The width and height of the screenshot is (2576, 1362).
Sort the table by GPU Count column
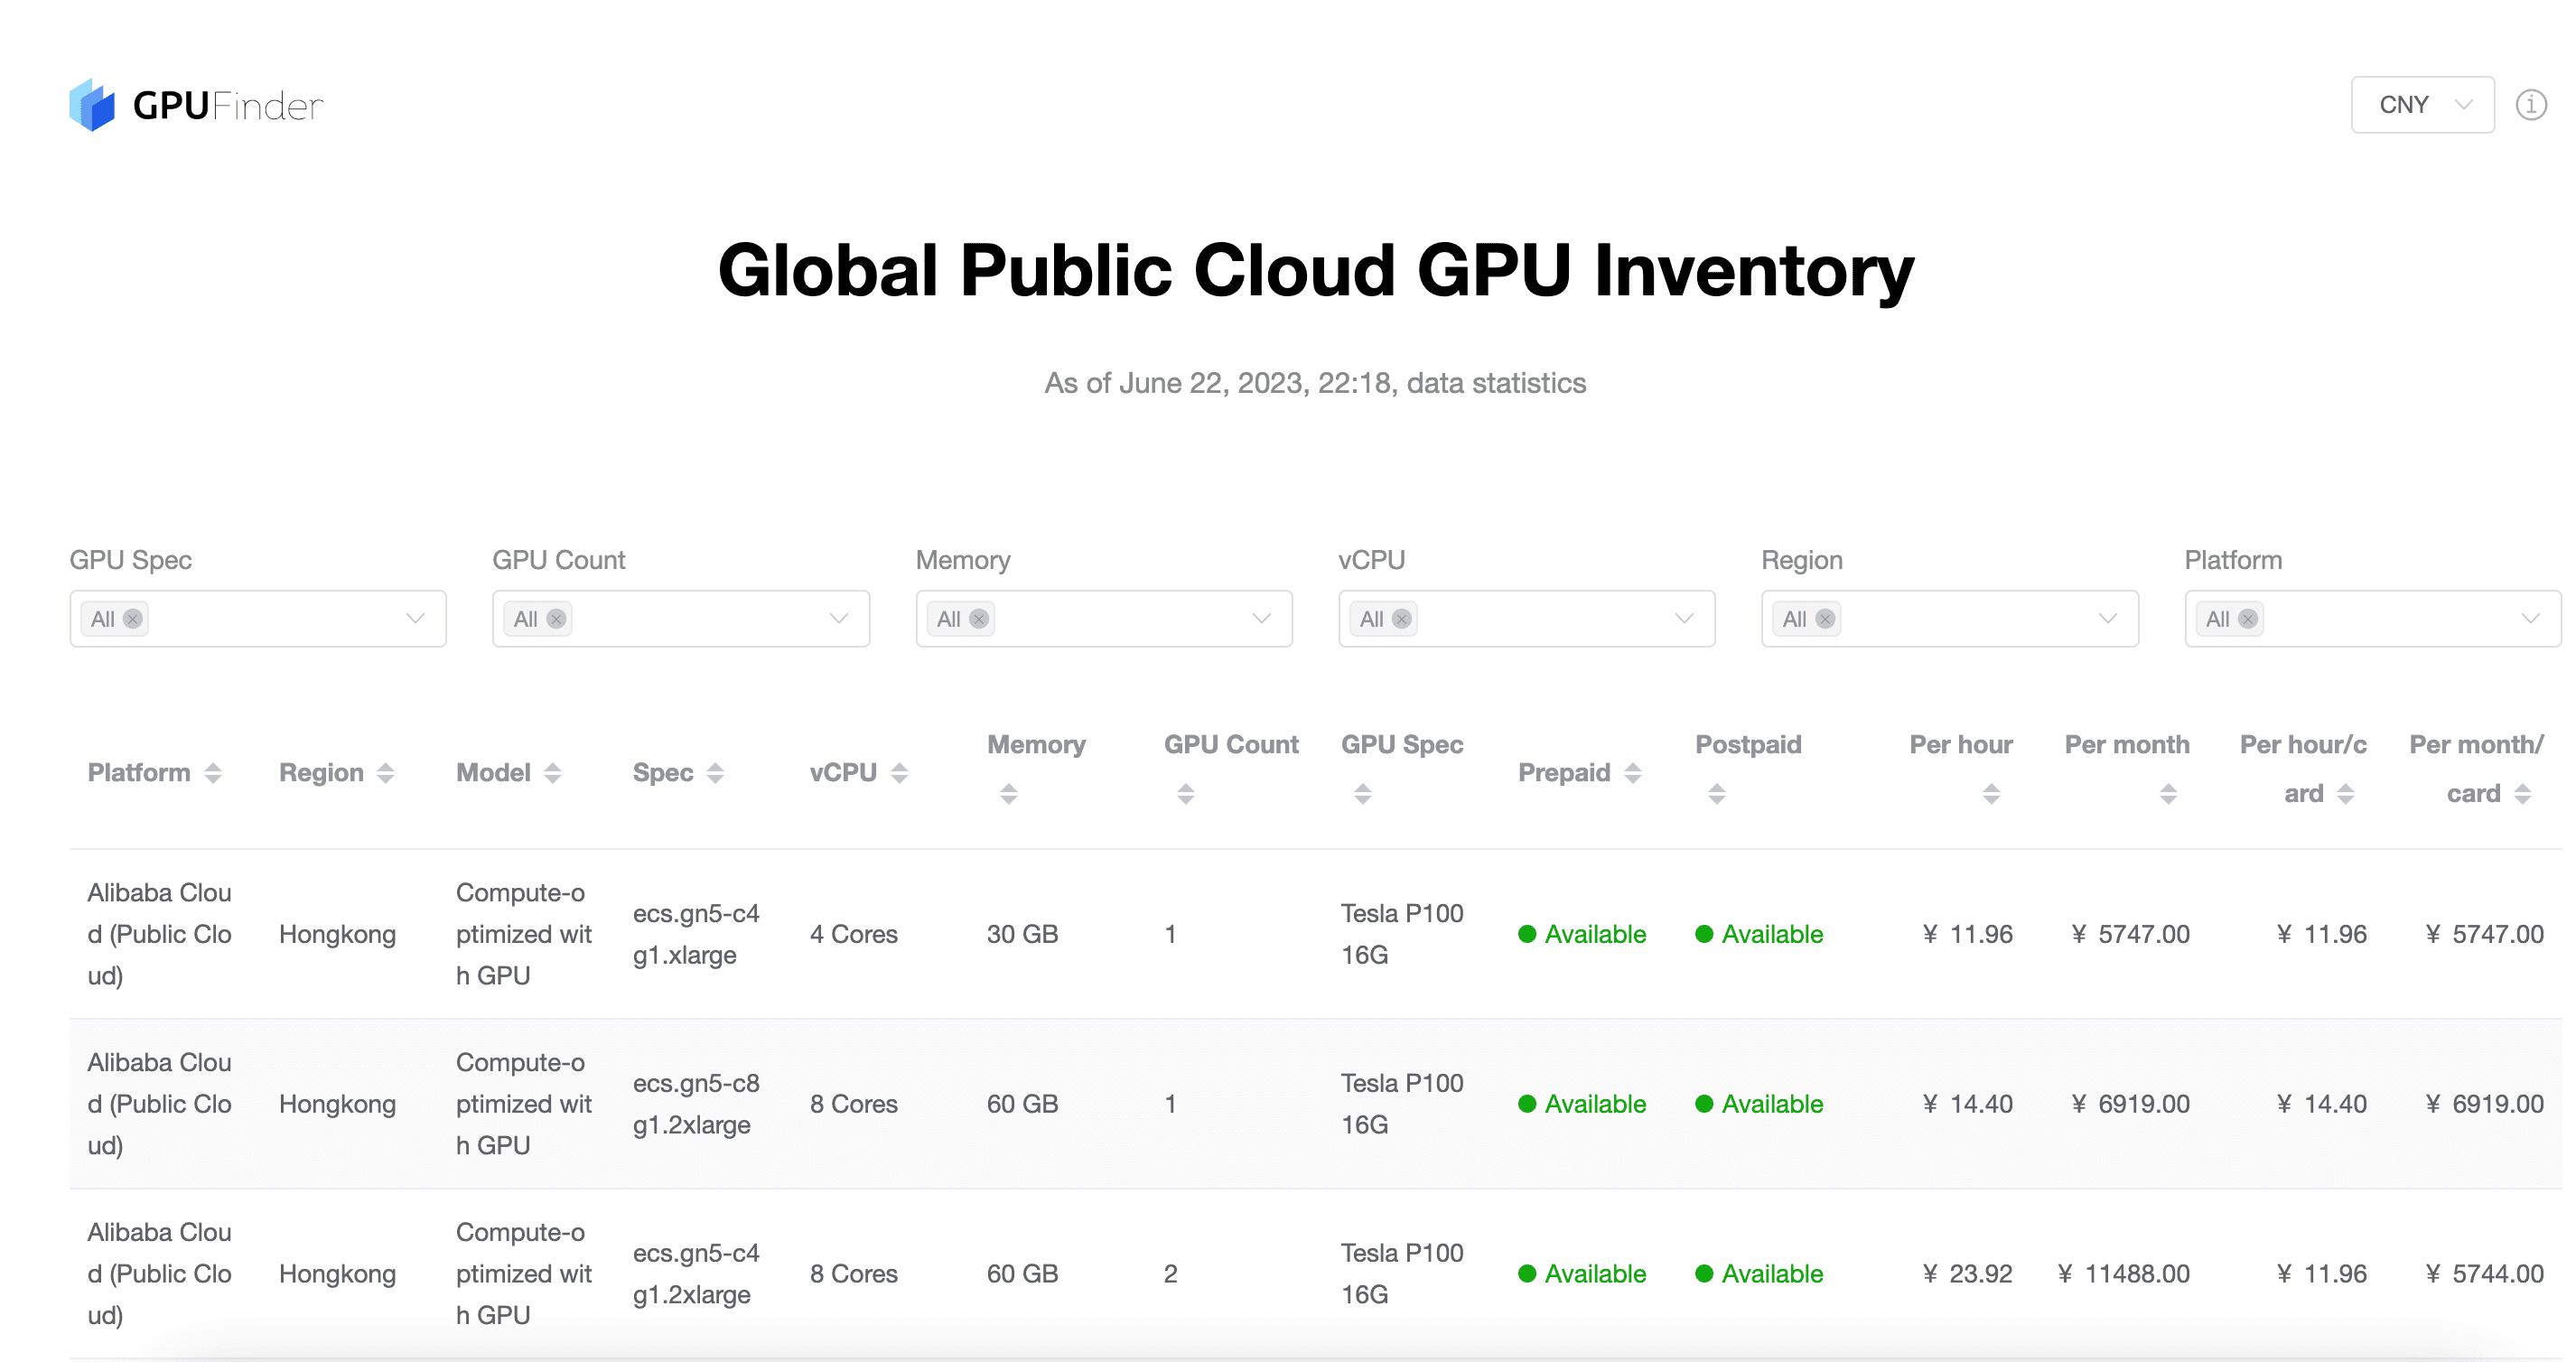coord(1185,793)
